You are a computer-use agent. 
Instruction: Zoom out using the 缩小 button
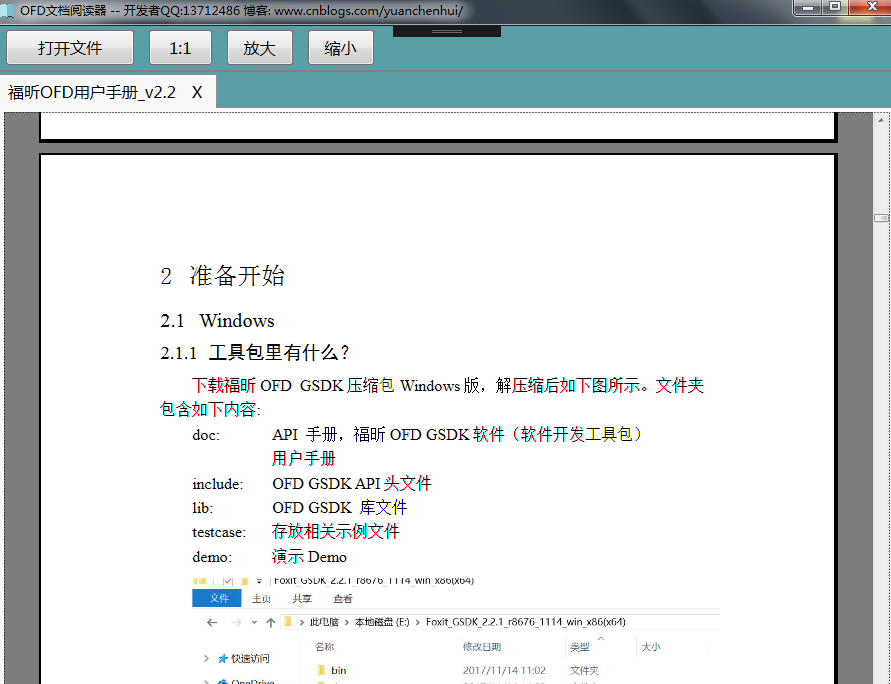point(340,48)
